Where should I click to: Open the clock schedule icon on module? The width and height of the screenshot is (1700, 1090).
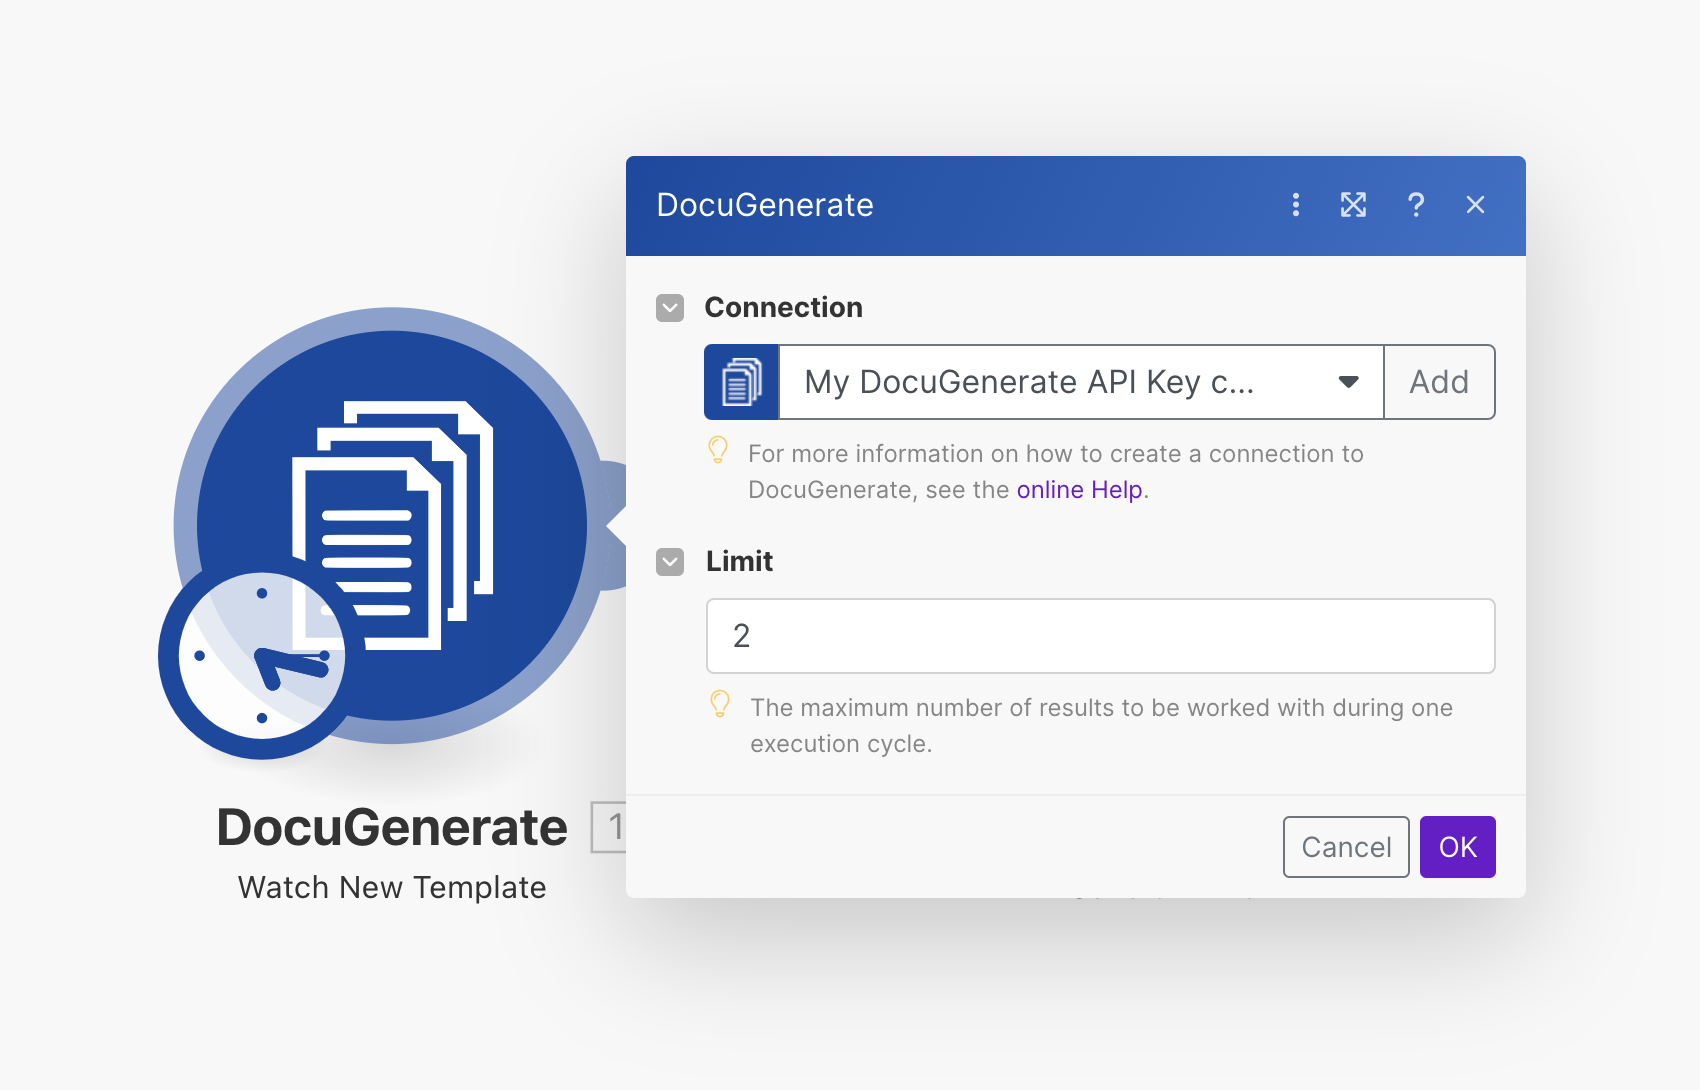(262, 656)
